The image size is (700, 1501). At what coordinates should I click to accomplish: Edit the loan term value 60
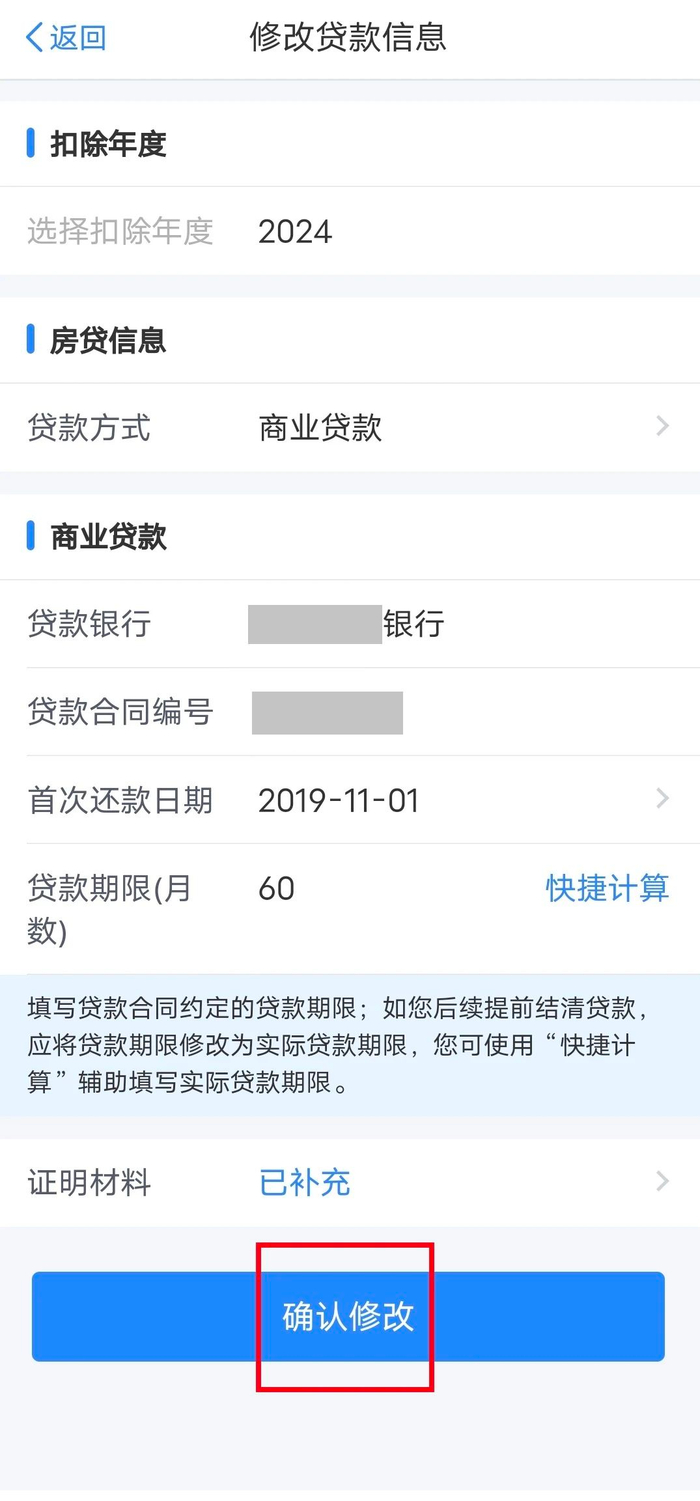pyautogui.click(x=277, y=888)
